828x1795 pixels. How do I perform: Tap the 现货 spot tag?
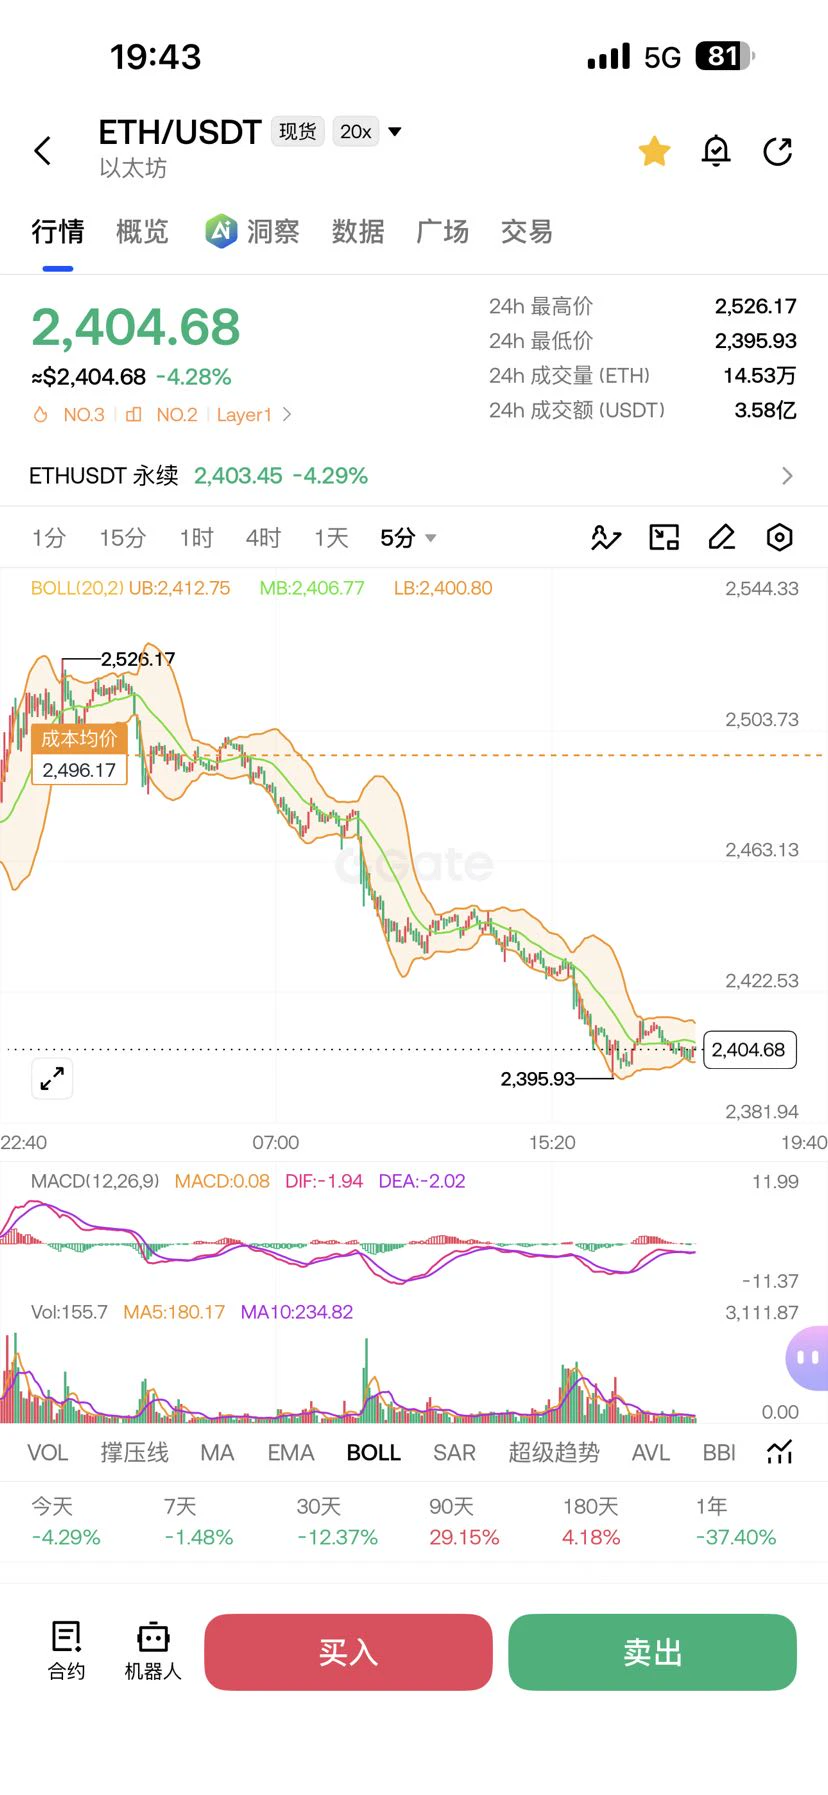click(x=297, y=132)
